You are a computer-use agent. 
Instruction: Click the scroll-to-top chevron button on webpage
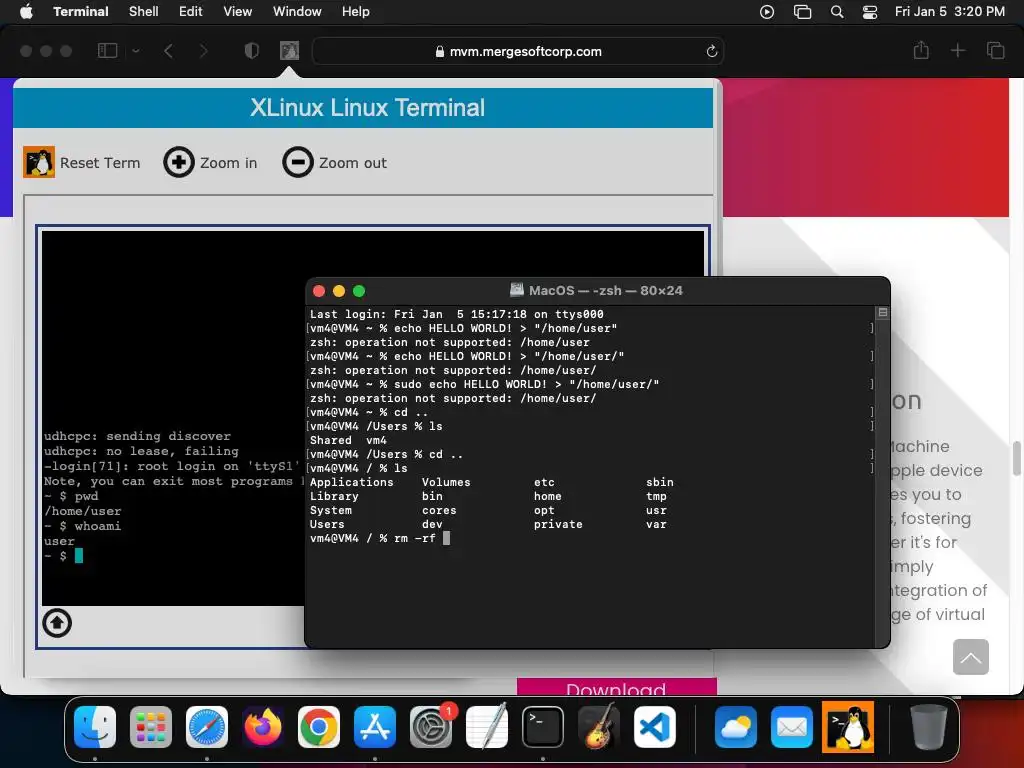(970, 657)
